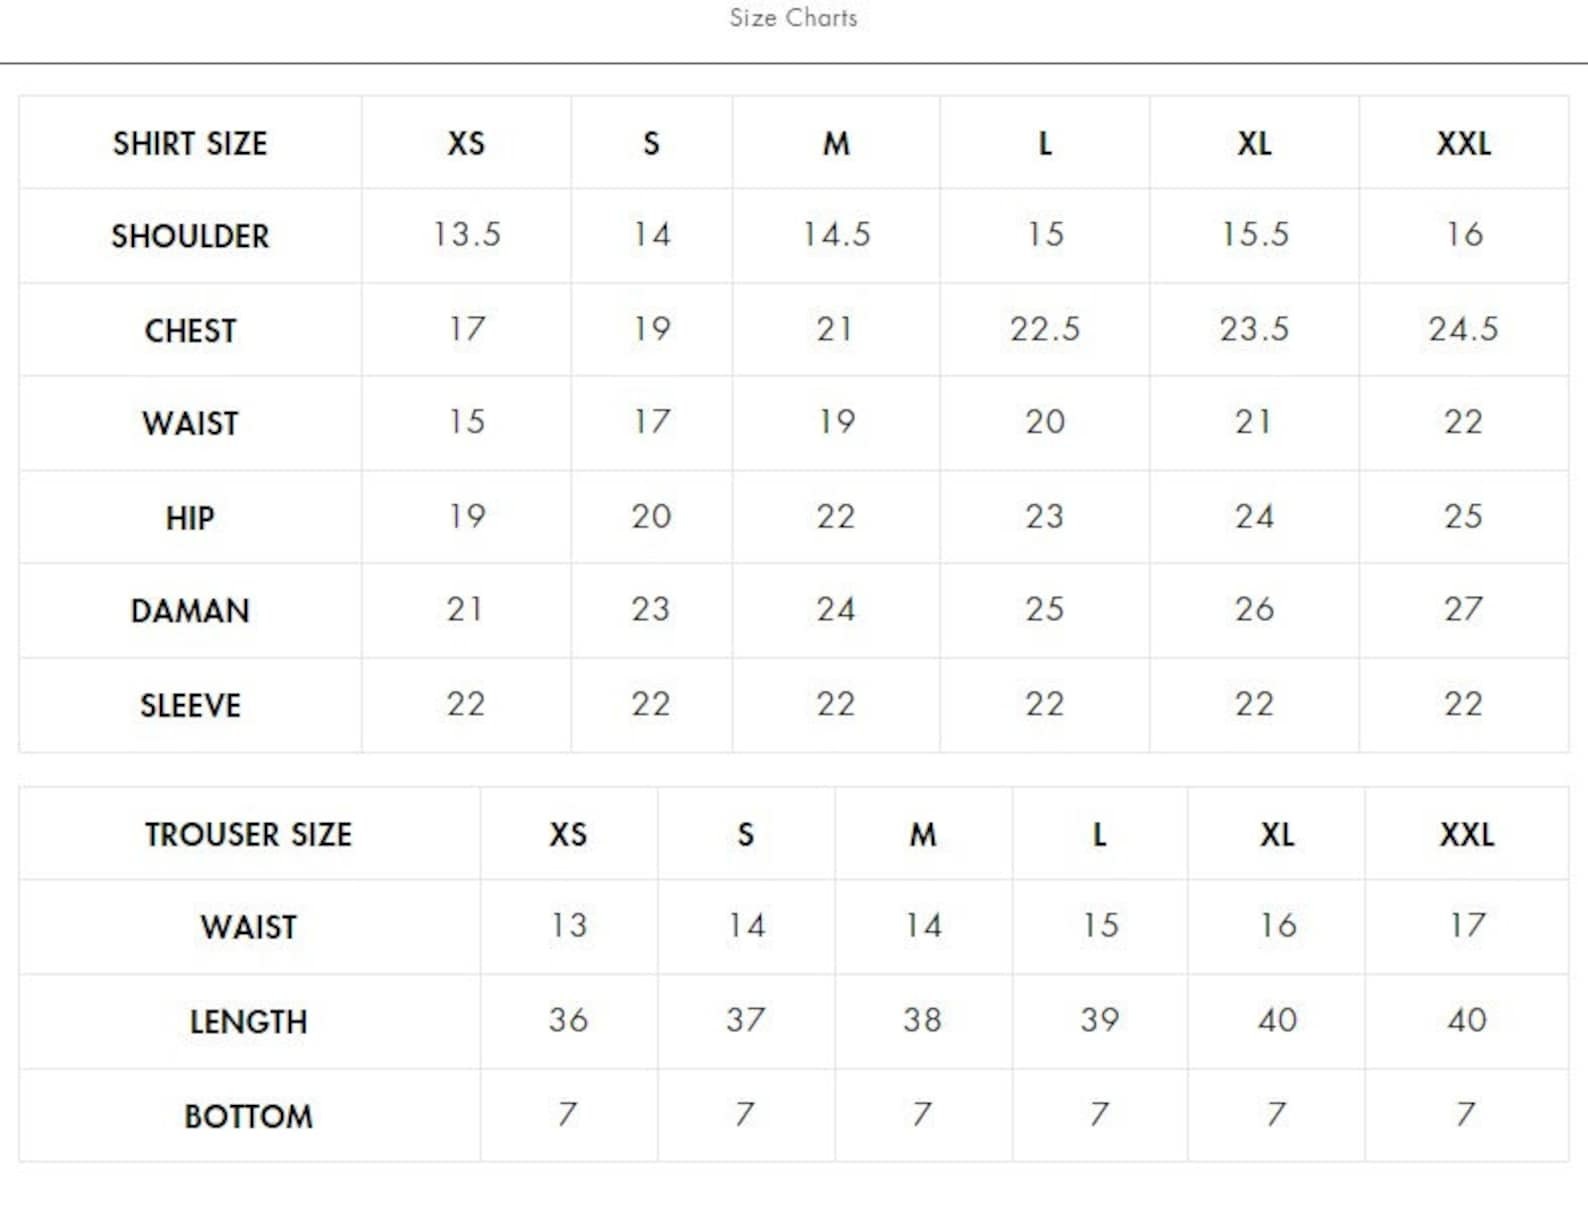Click the SLEEVE row label
Screen dimensions: 1588x1217
coord(190,706)
